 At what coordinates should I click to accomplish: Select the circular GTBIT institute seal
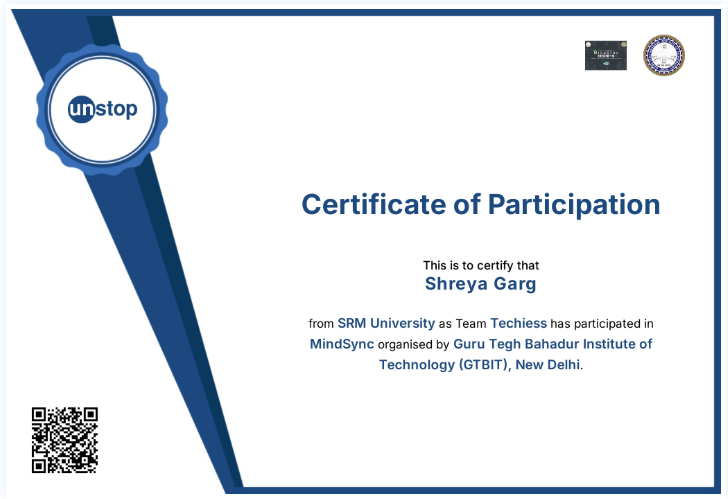[663, 55]
